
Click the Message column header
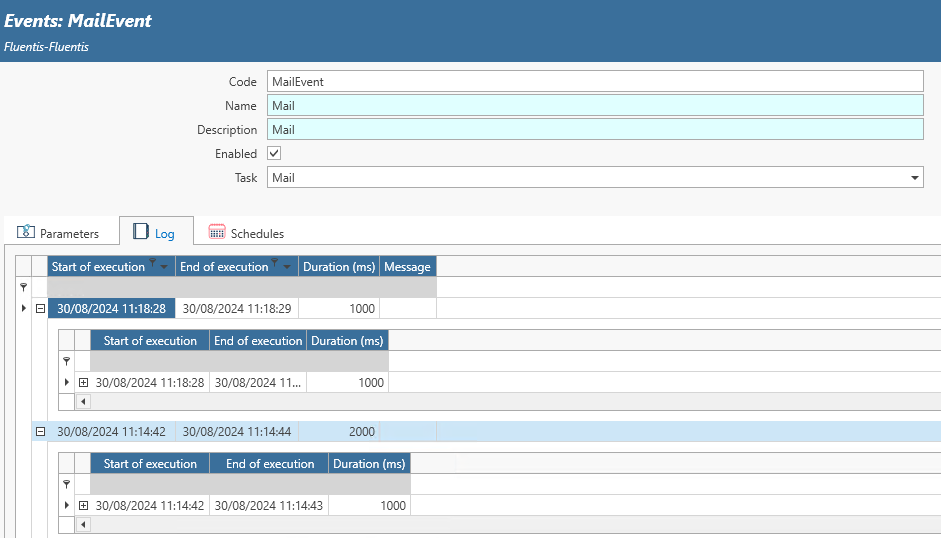pyautogui.click(x=407, y=267)
